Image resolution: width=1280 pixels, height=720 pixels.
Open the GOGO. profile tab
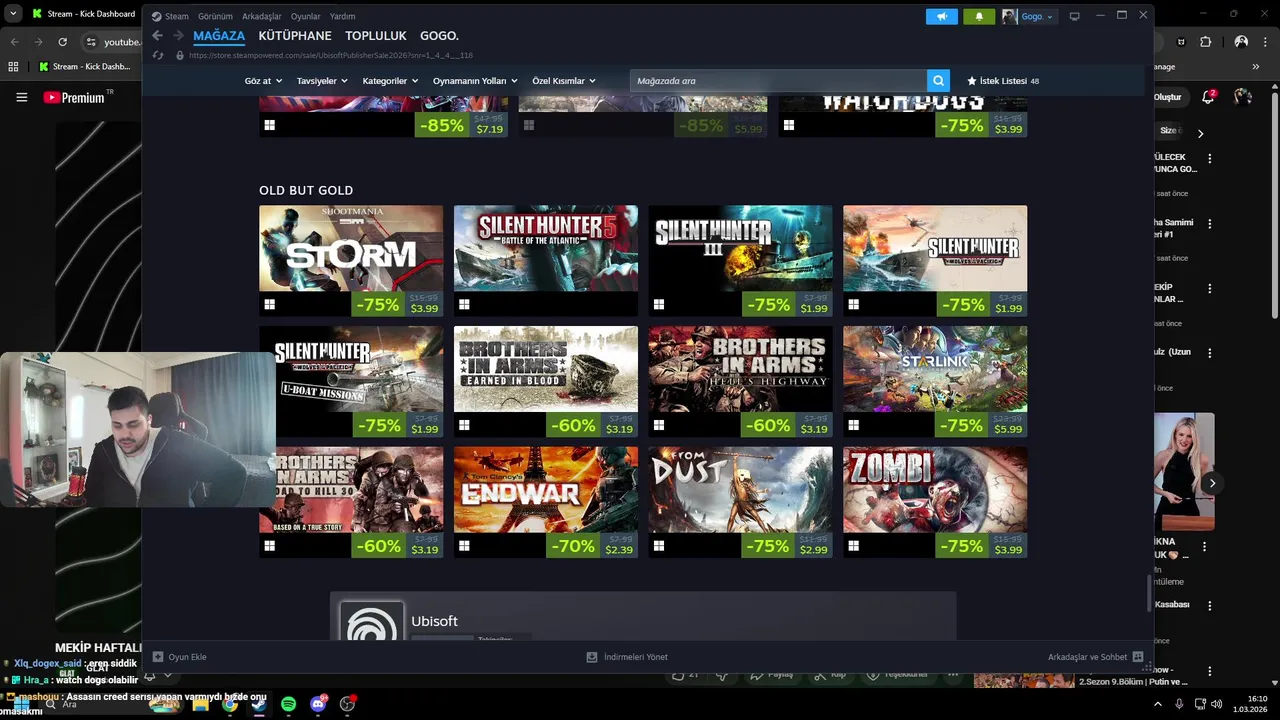pyautogui.click(x=439, y=36)
